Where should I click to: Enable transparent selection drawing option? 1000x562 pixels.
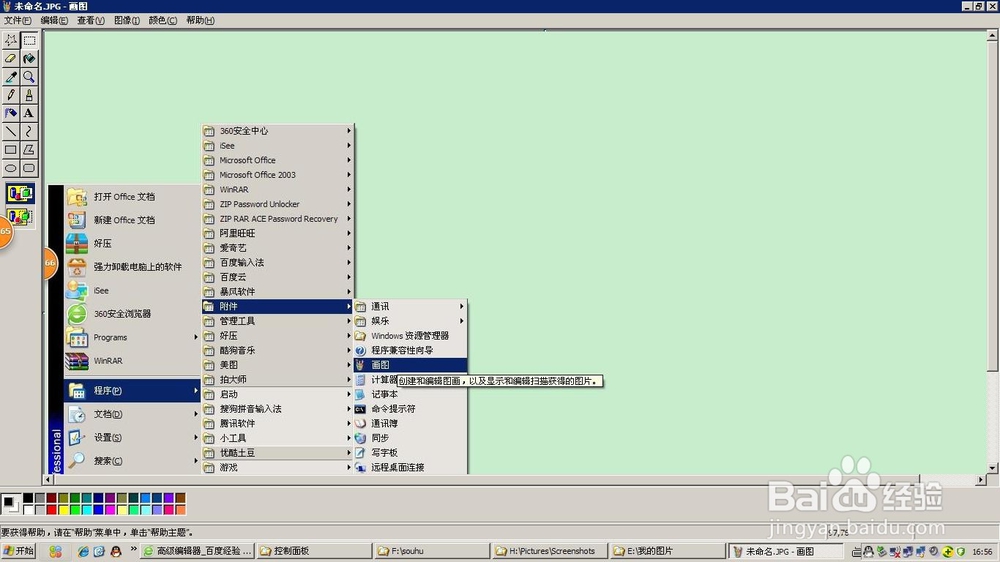point(20,217)
